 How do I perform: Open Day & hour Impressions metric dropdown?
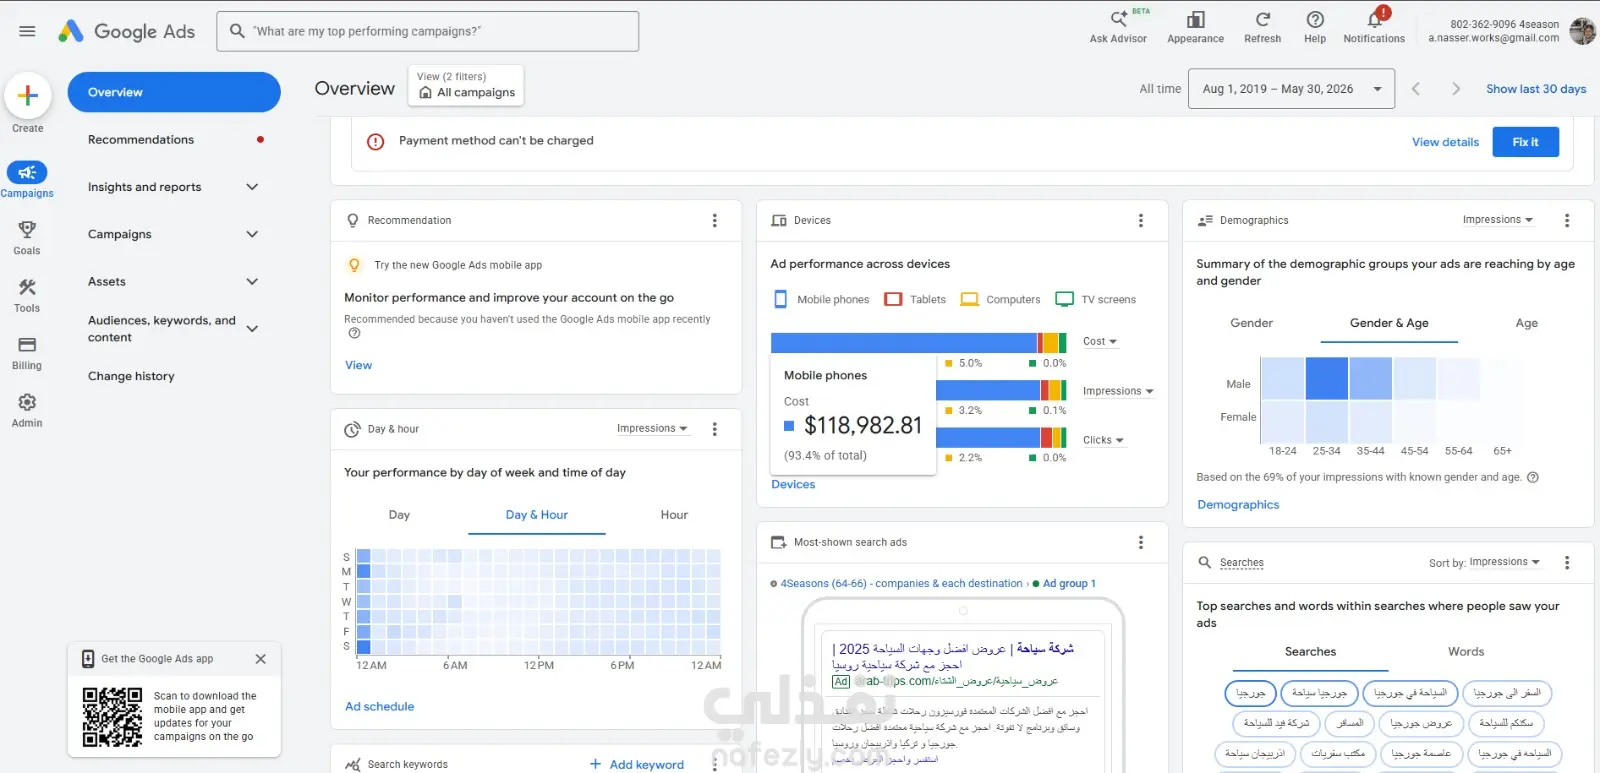click(652, 429)
